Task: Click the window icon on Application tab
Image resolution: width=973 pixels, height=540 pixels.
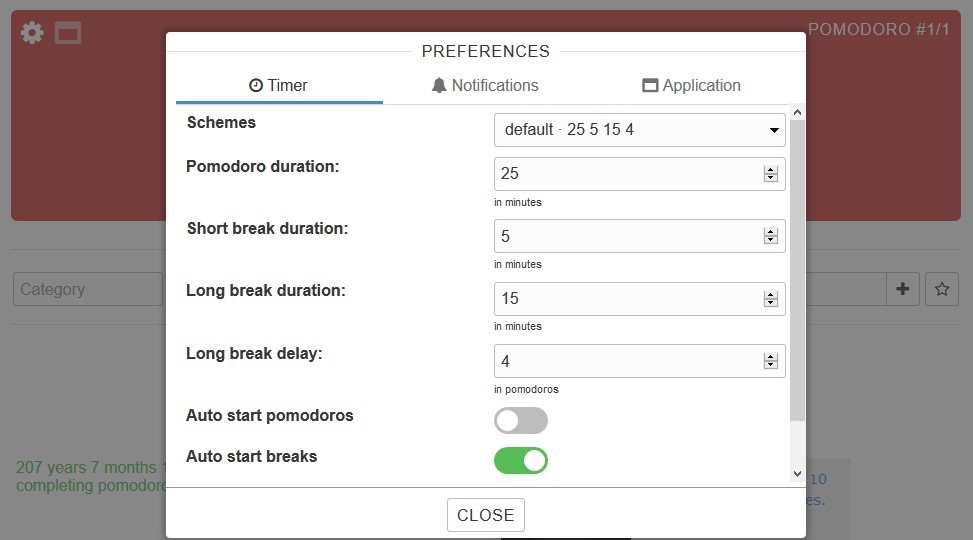Action: (650, 86)
